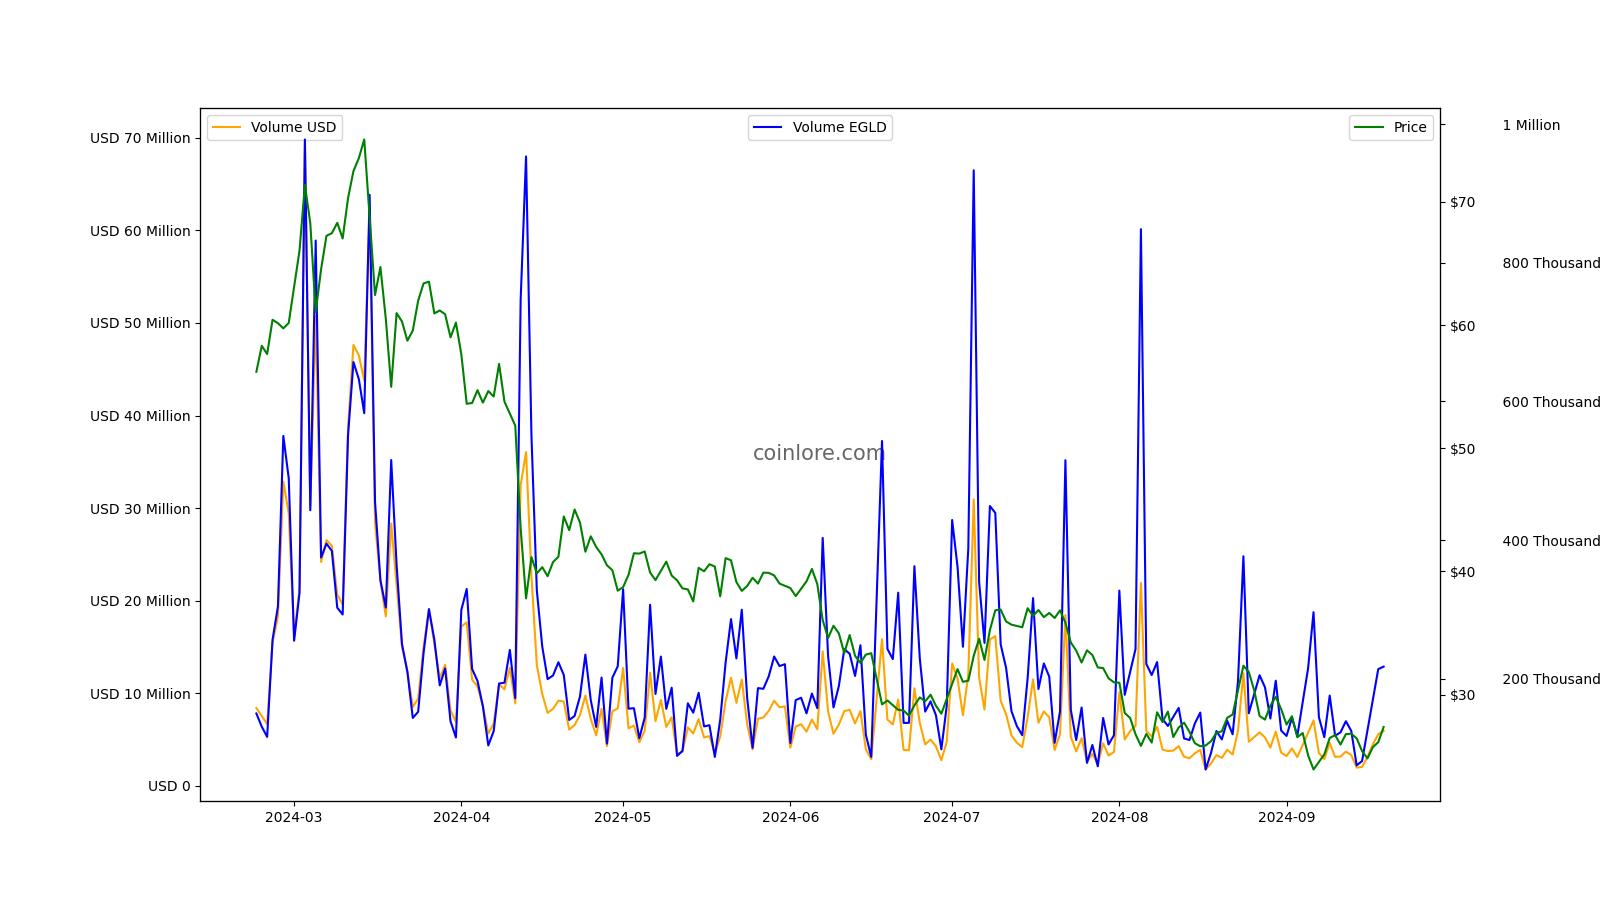The height and width of the screenshot is (900, 1600).
Task: Click the 200 Thousand volume axis label
Action: coord(1551,679)
